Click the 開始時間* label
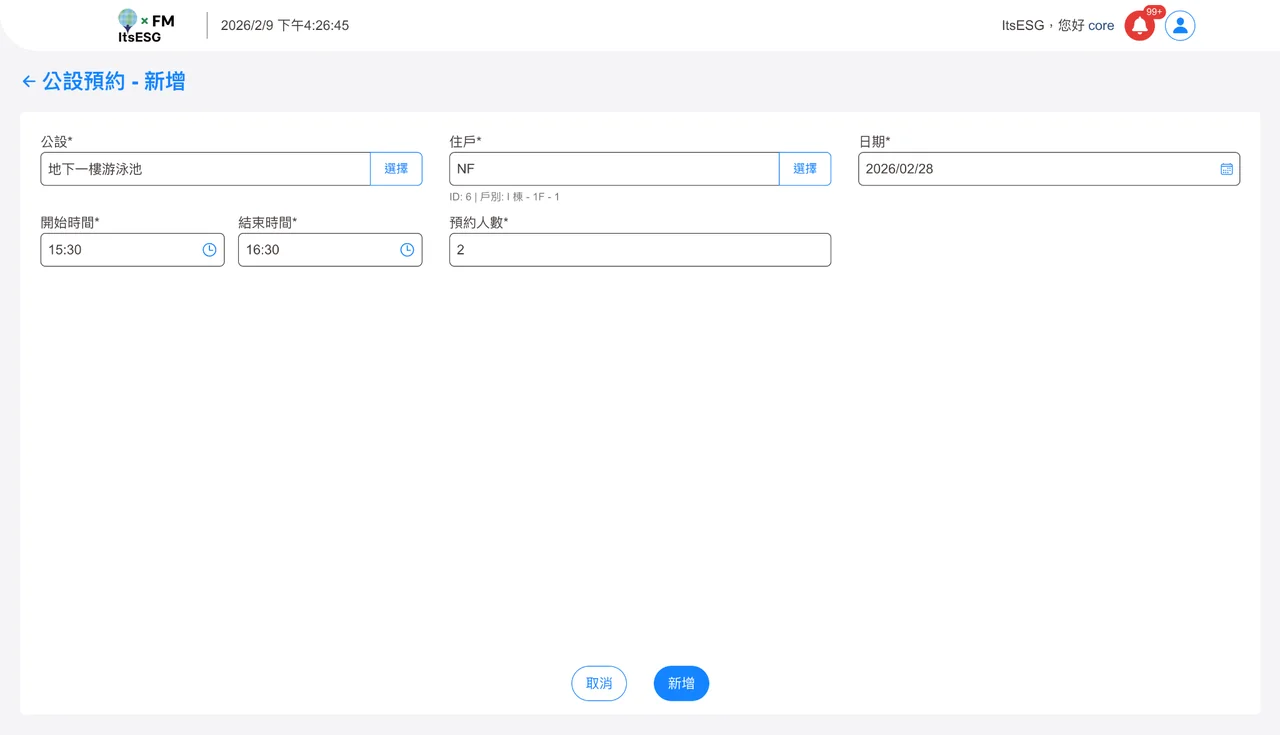Screen dimensions: 1280x735 70,223
